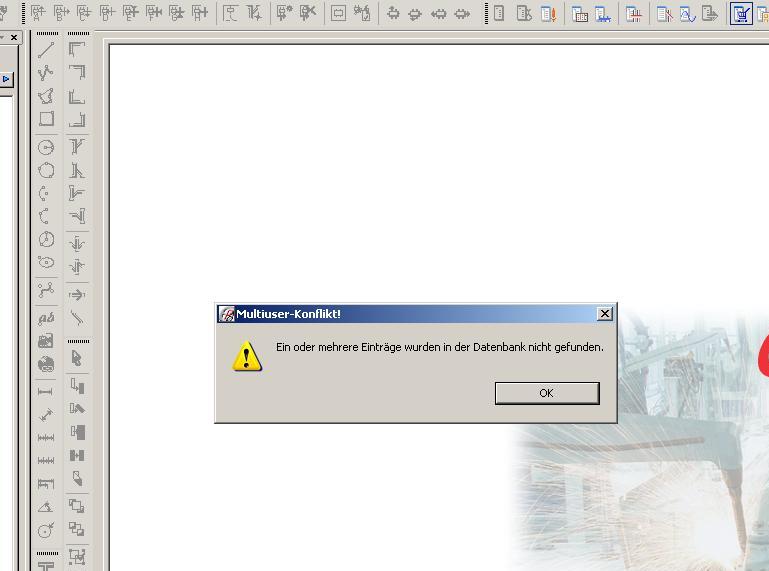769x571 pixels.
Task: Select the Insert image file tool
Action: point(46,341)
